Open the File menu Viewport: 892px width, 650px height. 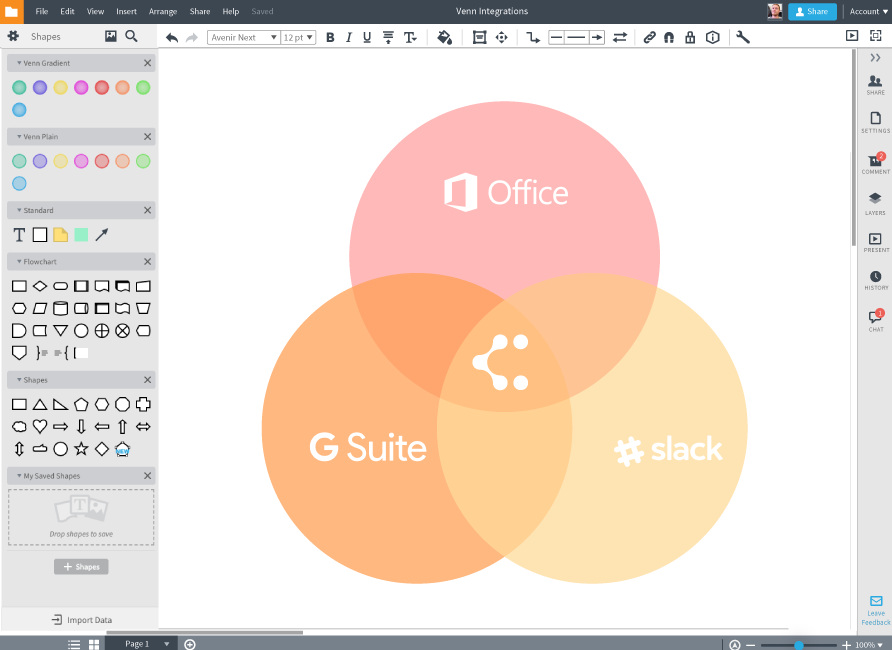tap(42, 11)
